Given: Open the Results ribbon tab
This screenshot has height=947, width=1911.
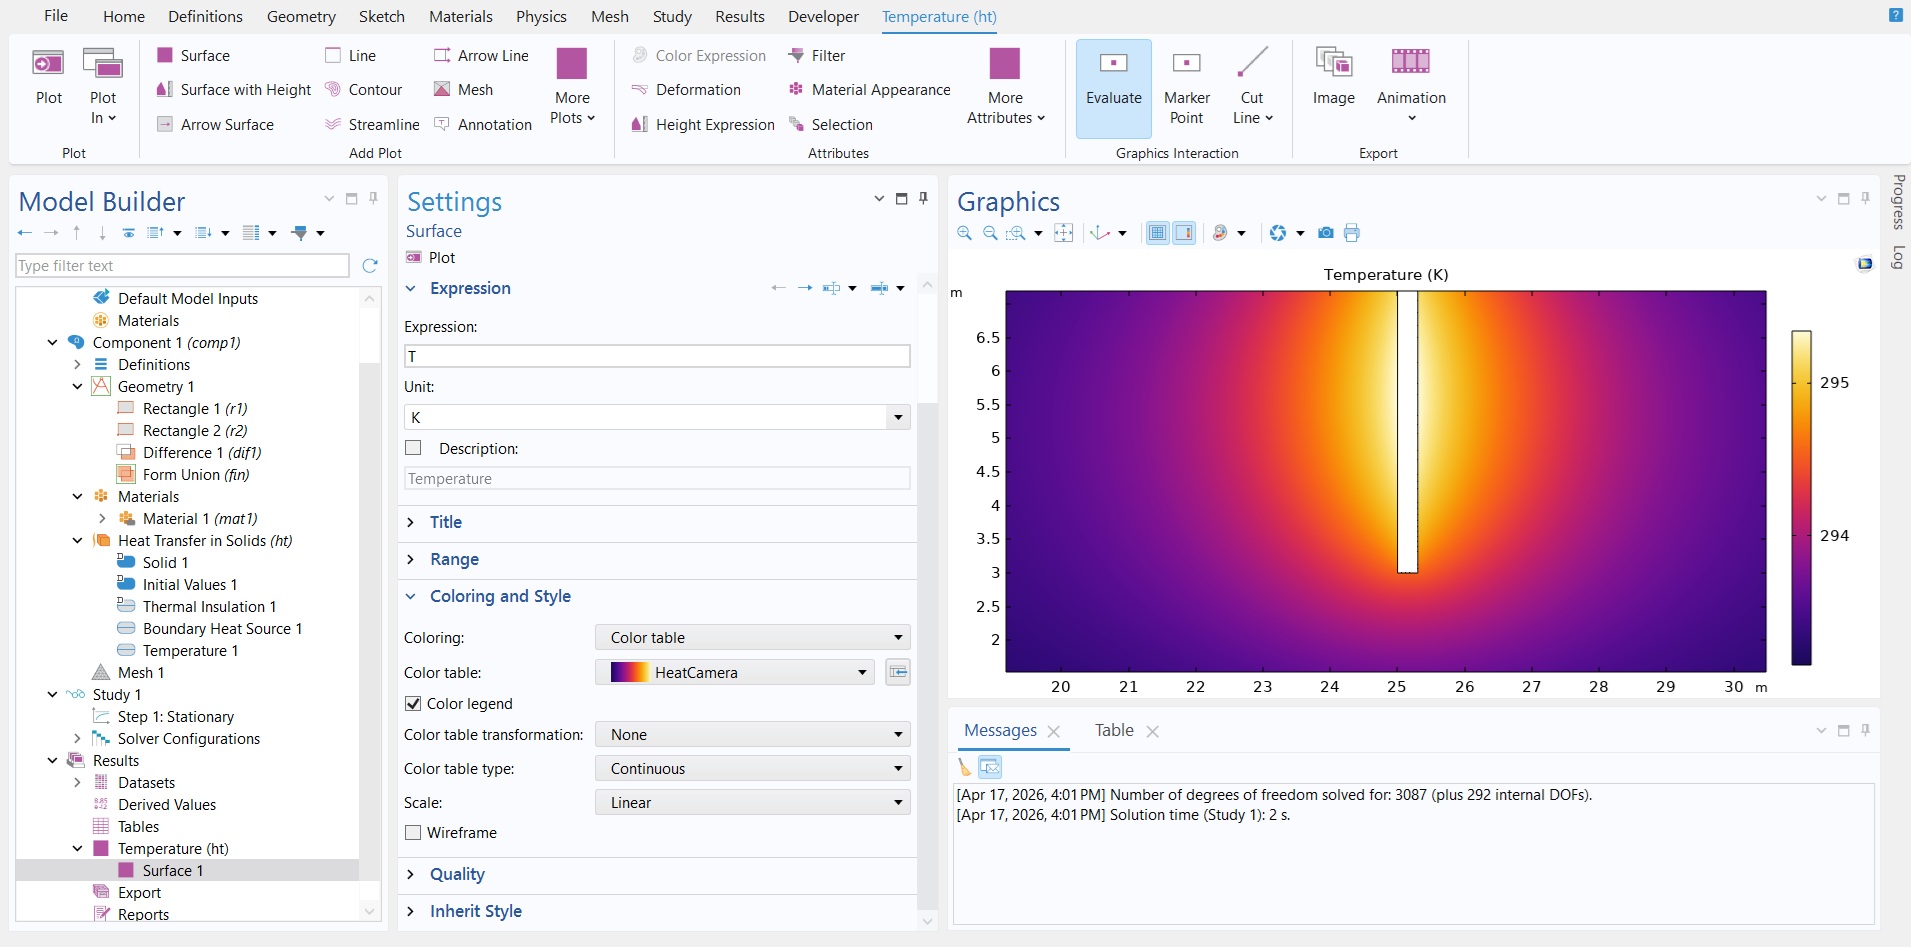Looking at the screenshot, I should 739,17.
